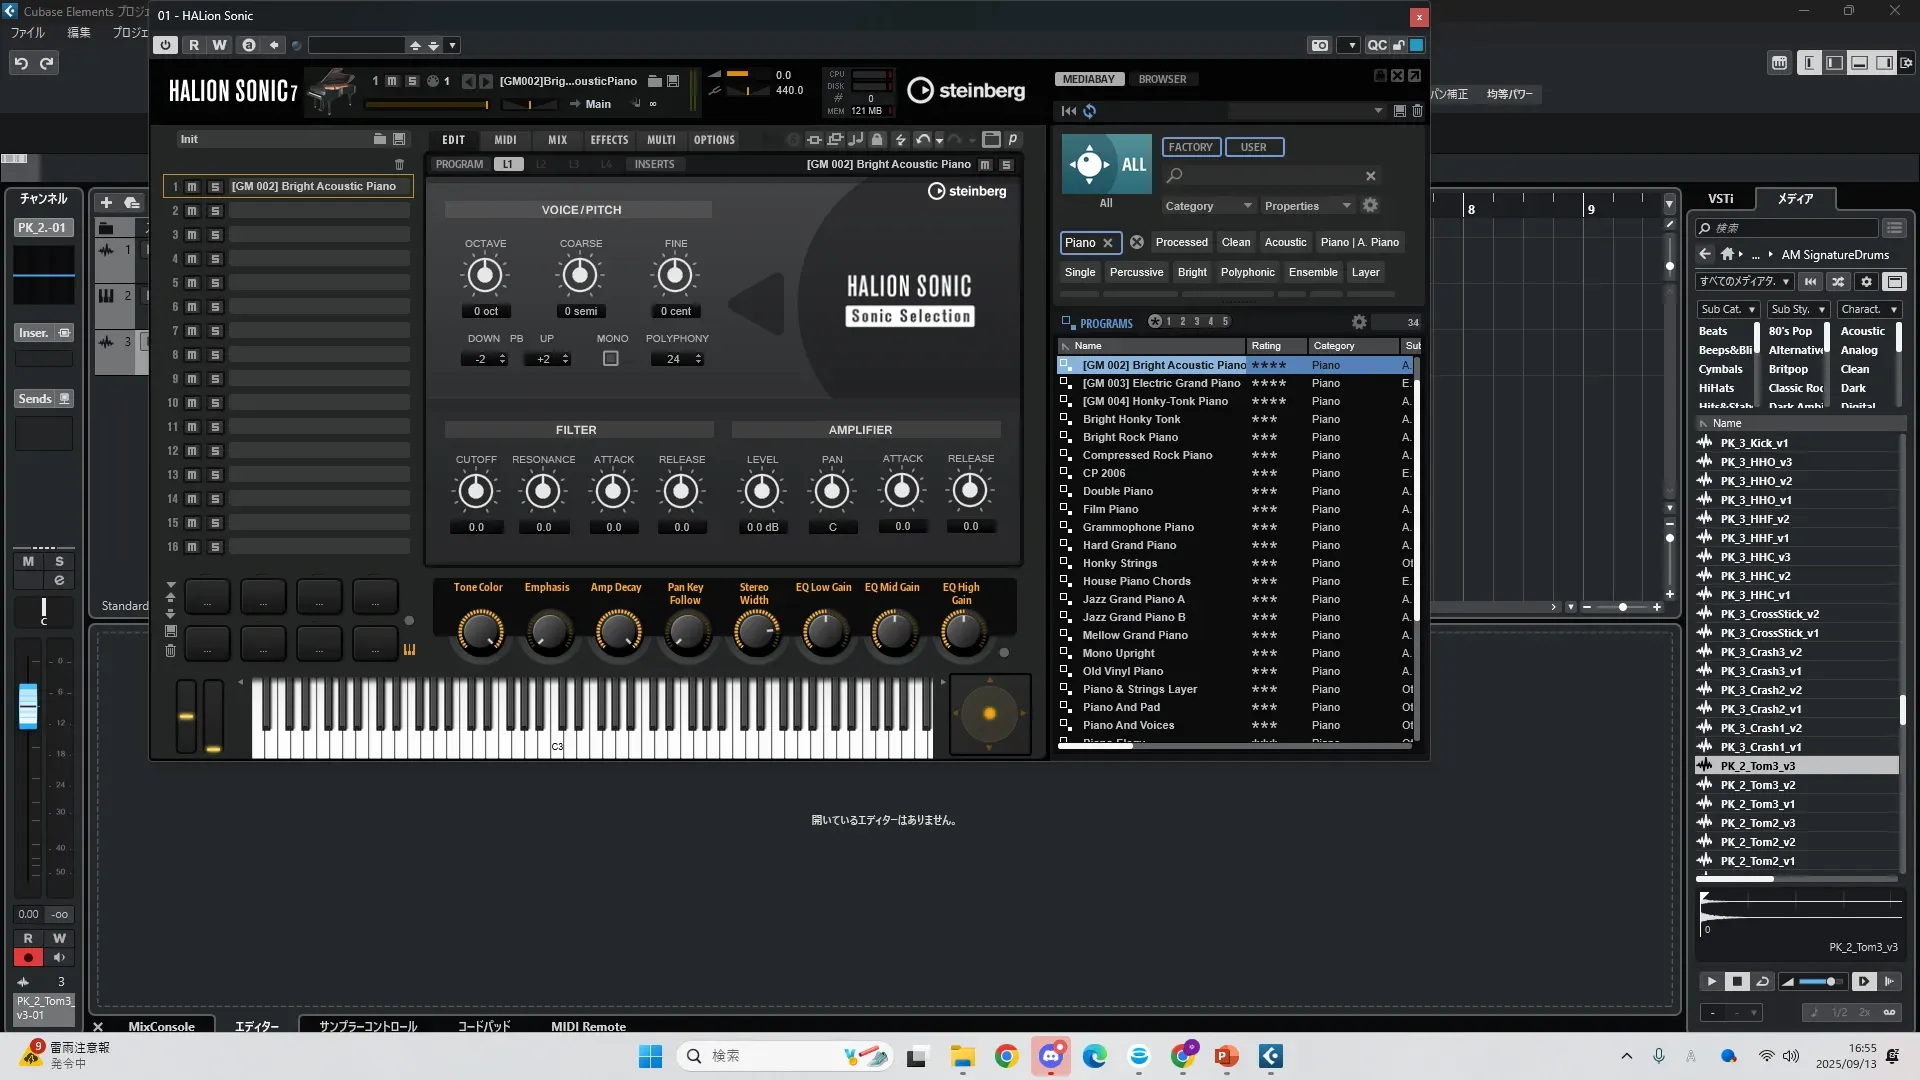
Task: Open MediaBay results settings gear icon
Action: (1359, 322)
